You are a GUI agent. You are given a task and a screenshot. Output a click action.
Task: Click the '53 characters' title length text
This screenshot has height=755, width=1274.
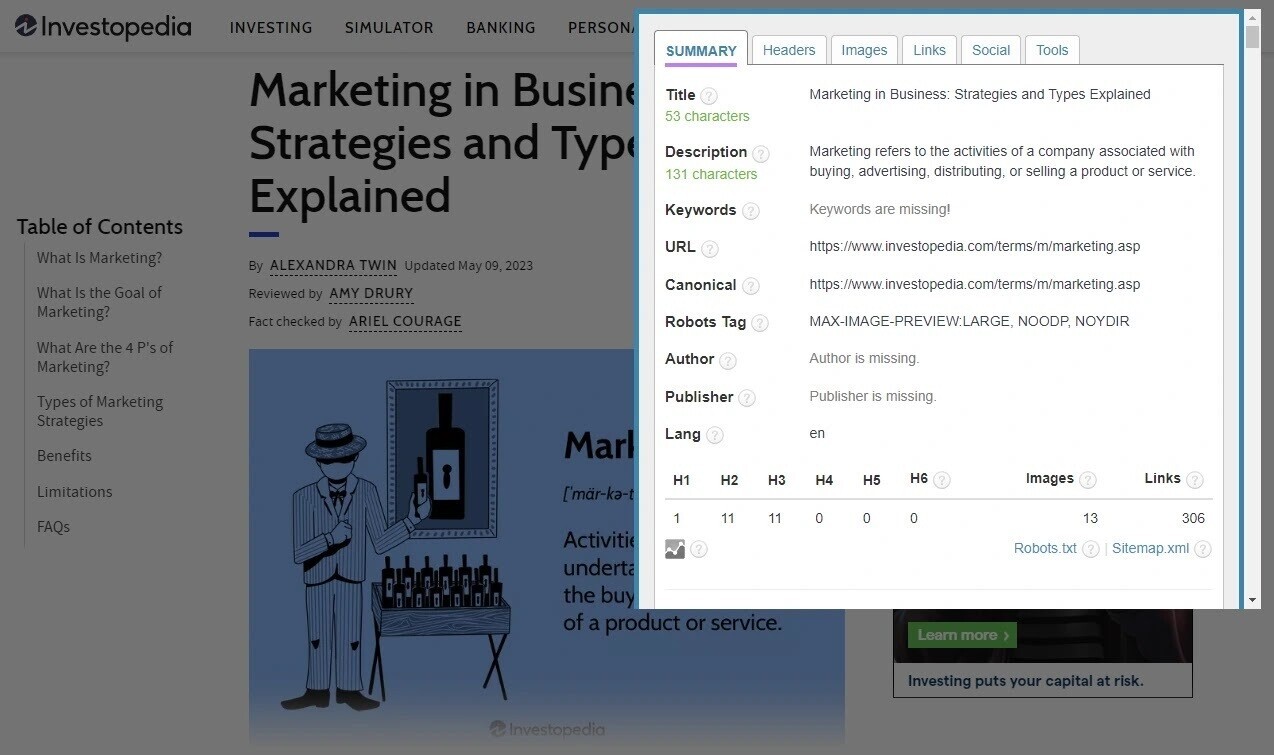point(707,116)
